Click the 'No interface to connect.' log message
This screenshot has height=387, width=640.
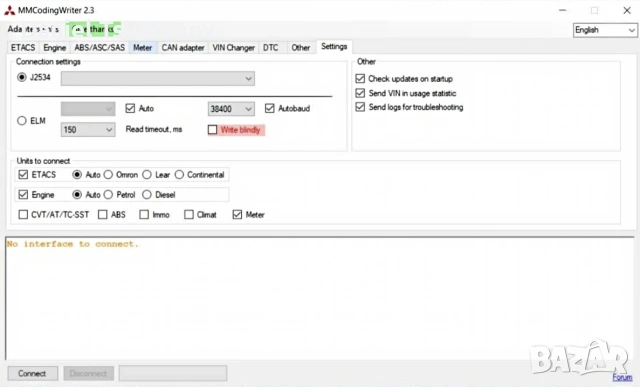(73, 244)
